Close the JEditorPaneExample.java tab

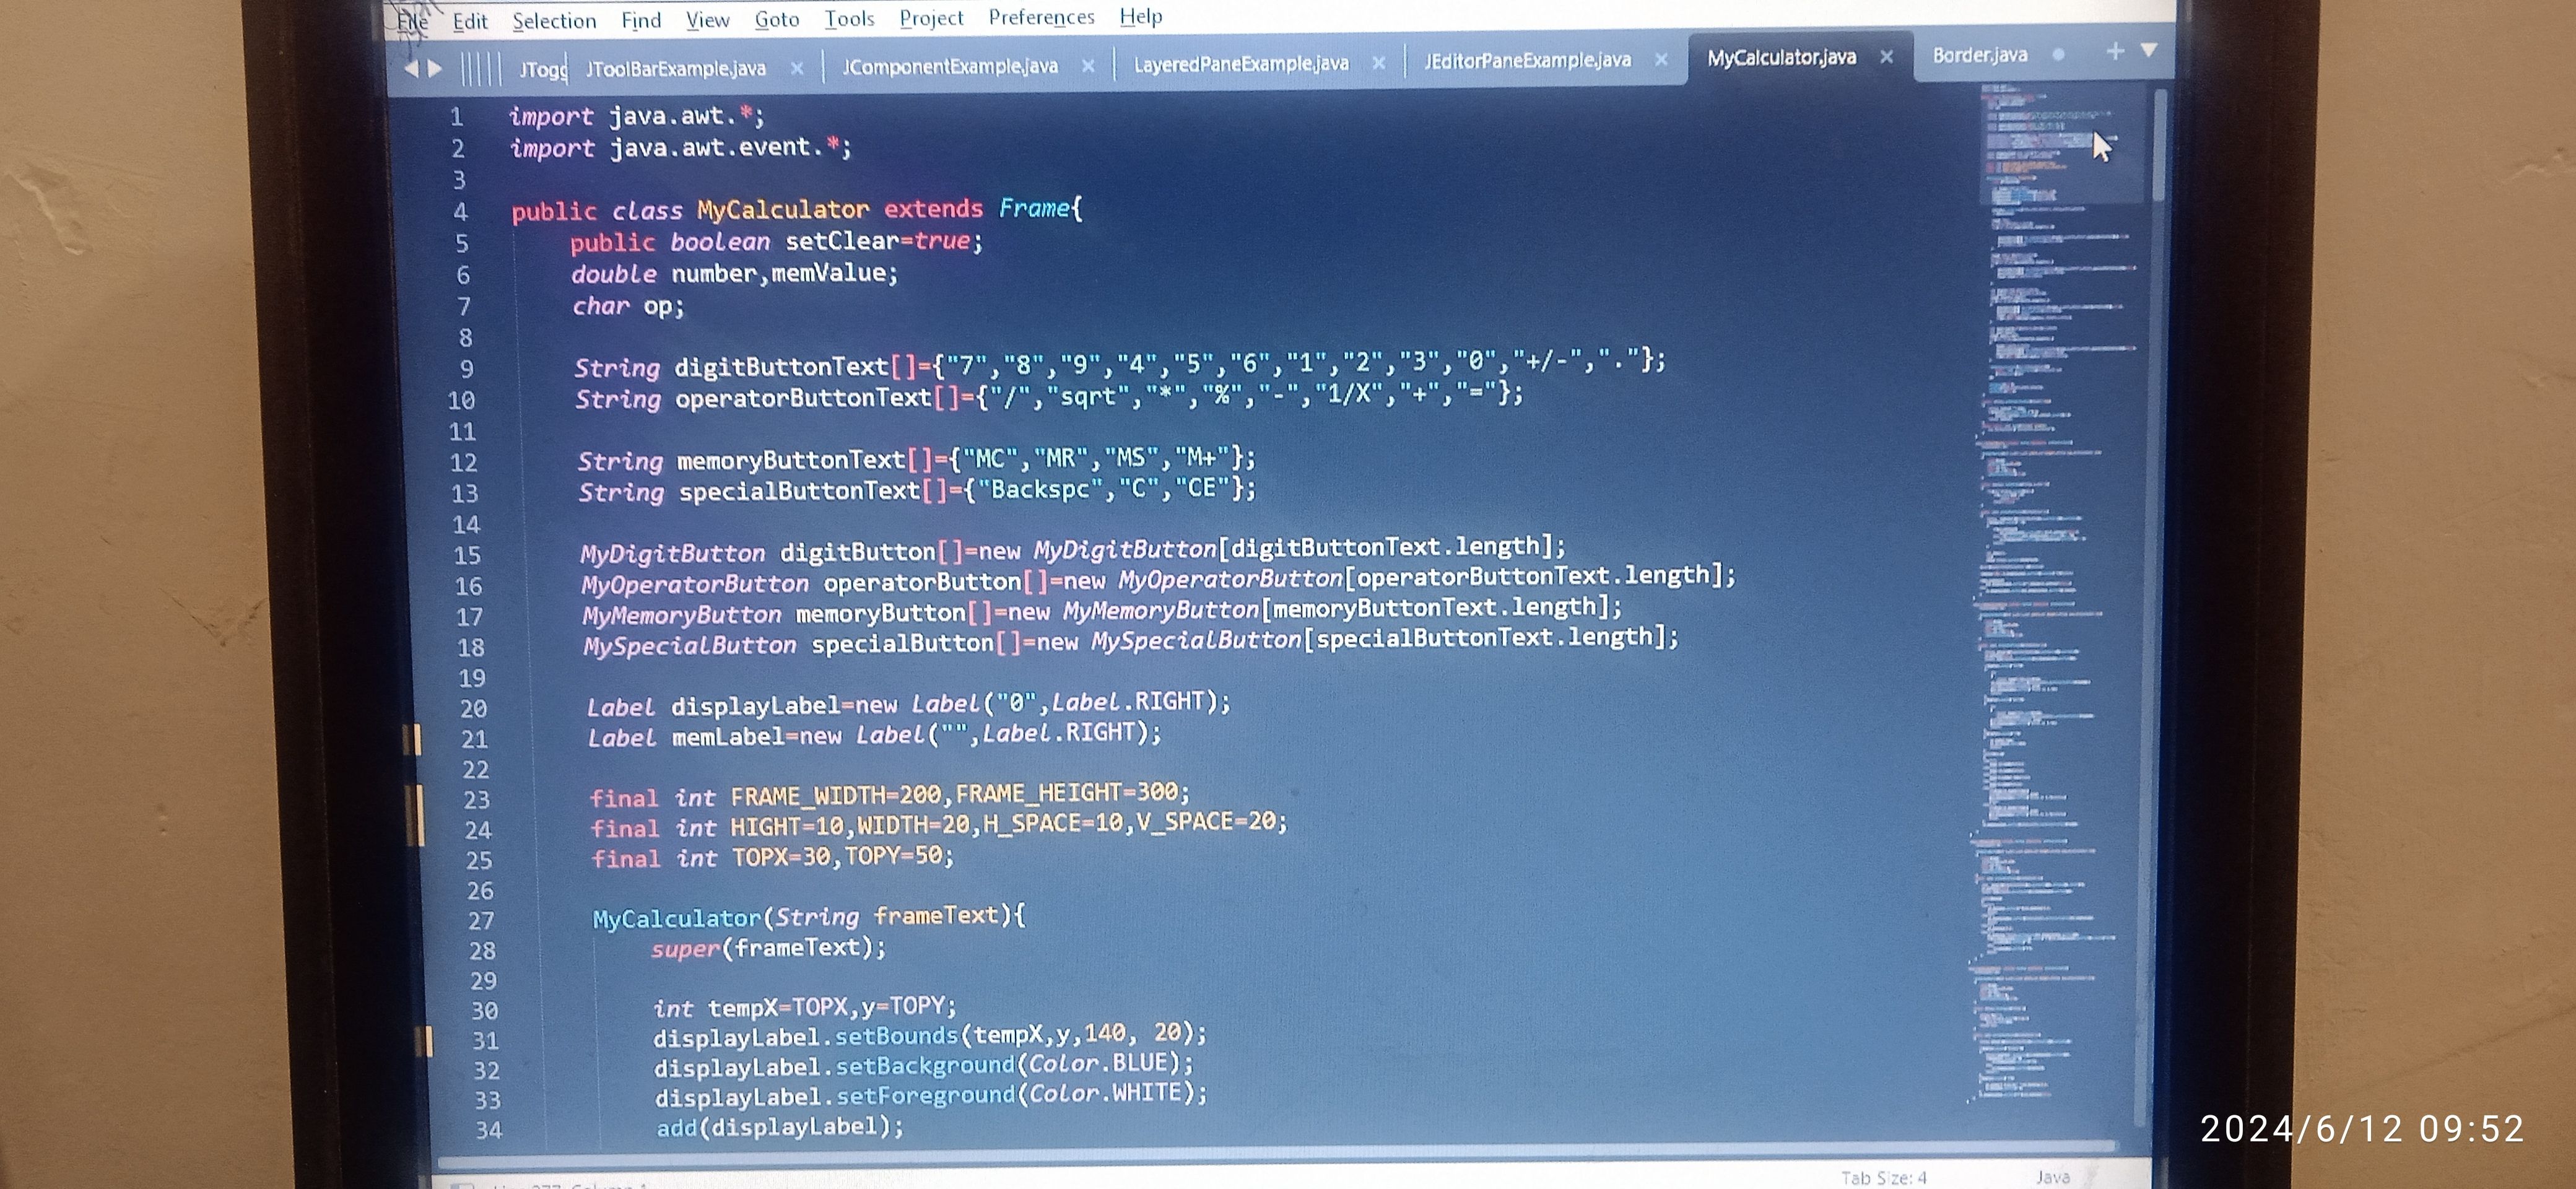click(1661, 60)
